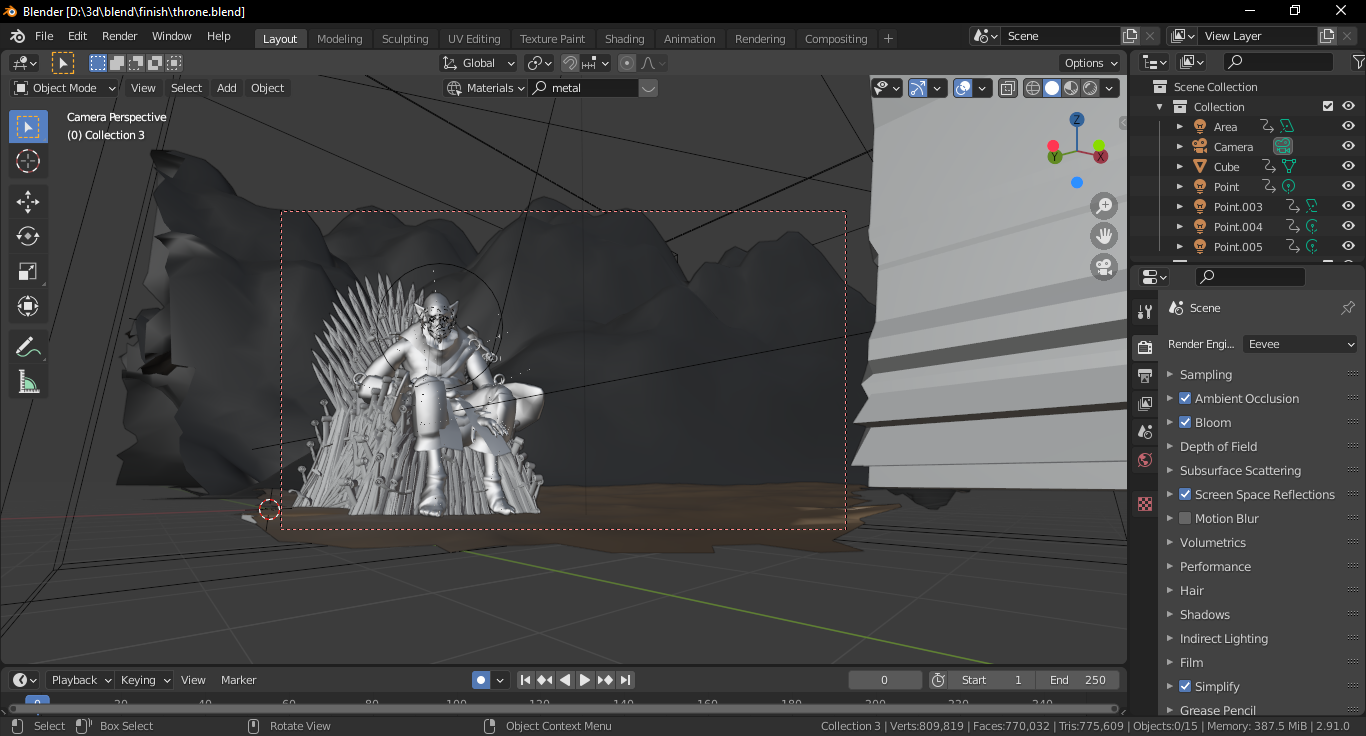
Task: Select the Scale tool
Action: coord(28,271)
